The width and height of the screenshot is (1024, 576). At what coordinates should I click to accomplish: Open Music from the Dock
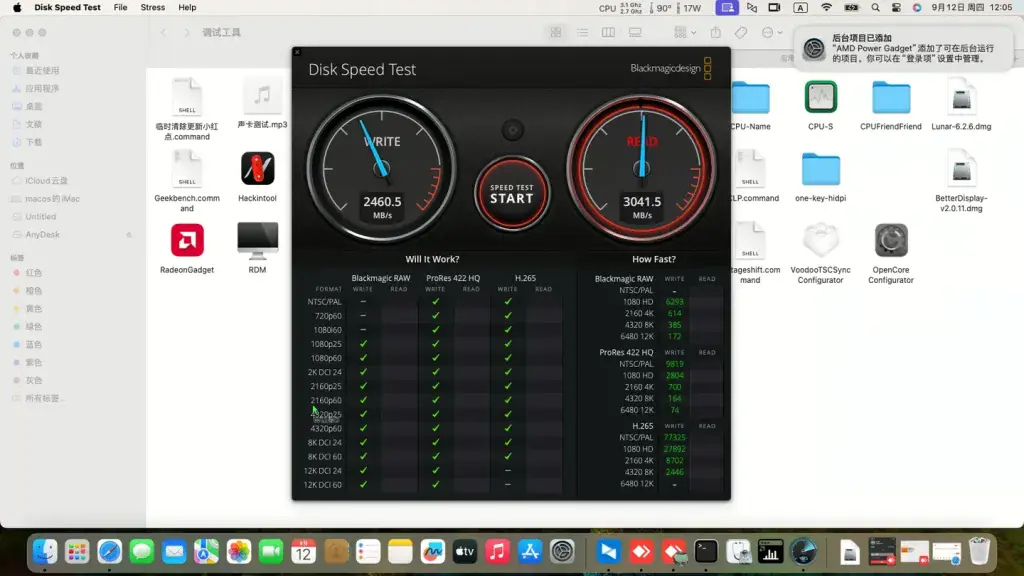[x=497, y=552]
